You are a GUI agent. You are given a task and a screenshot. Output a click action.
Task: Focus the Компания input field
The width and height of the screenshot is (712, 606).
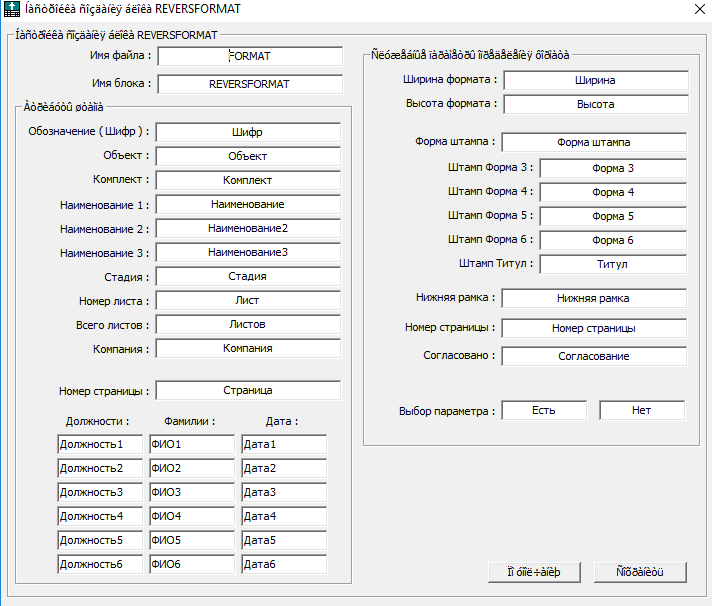click(x=248, y=349)
